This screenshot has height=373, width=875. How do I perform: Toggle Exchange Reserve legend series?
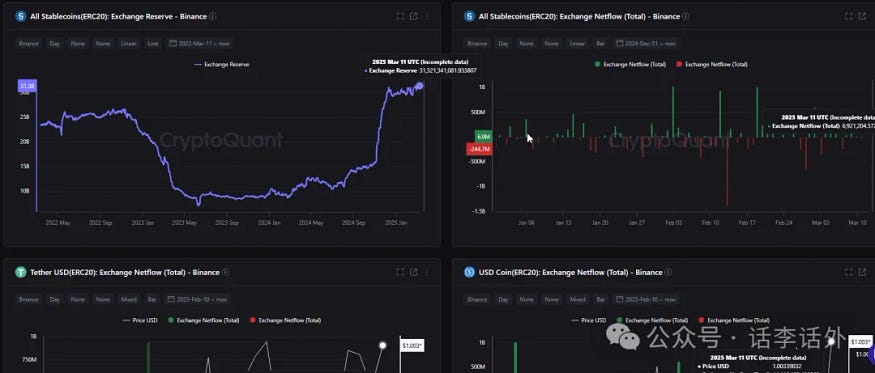(x=222, y=64)
